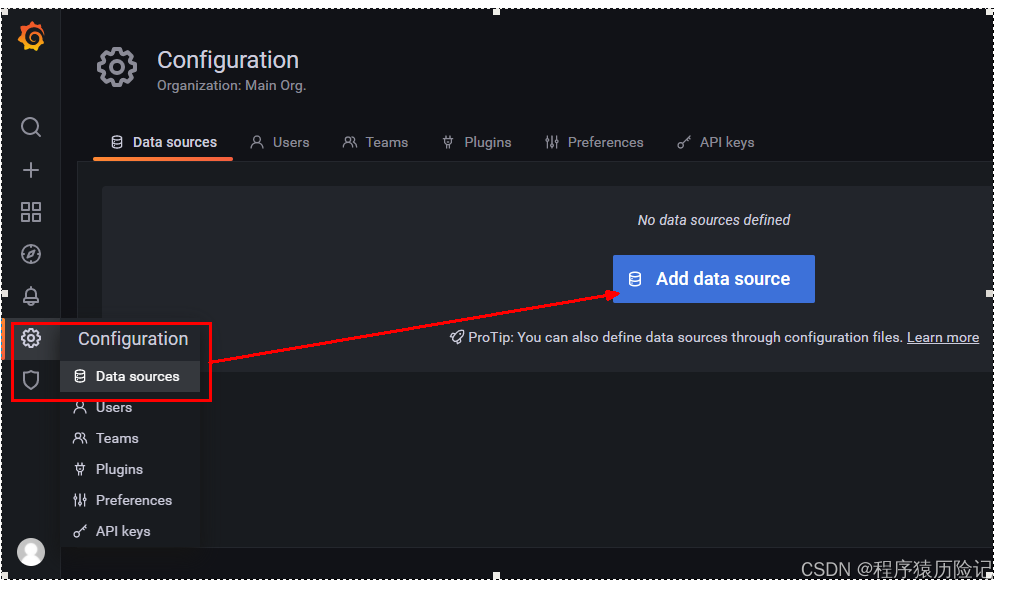Viewport: 1009px width, 589px height.
Task: Click the Configuration gear icon in sidebar
Action: point(31,338)
